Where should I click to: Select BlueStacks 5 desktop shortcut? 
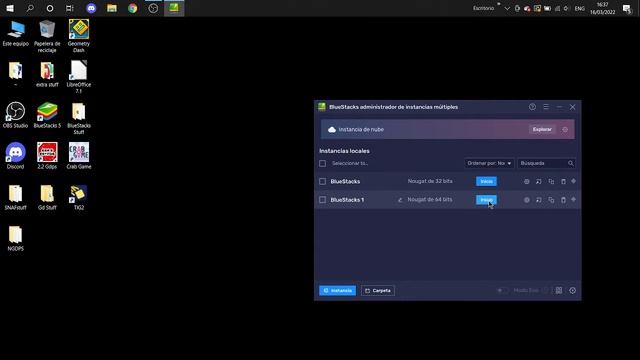[47, 115]
